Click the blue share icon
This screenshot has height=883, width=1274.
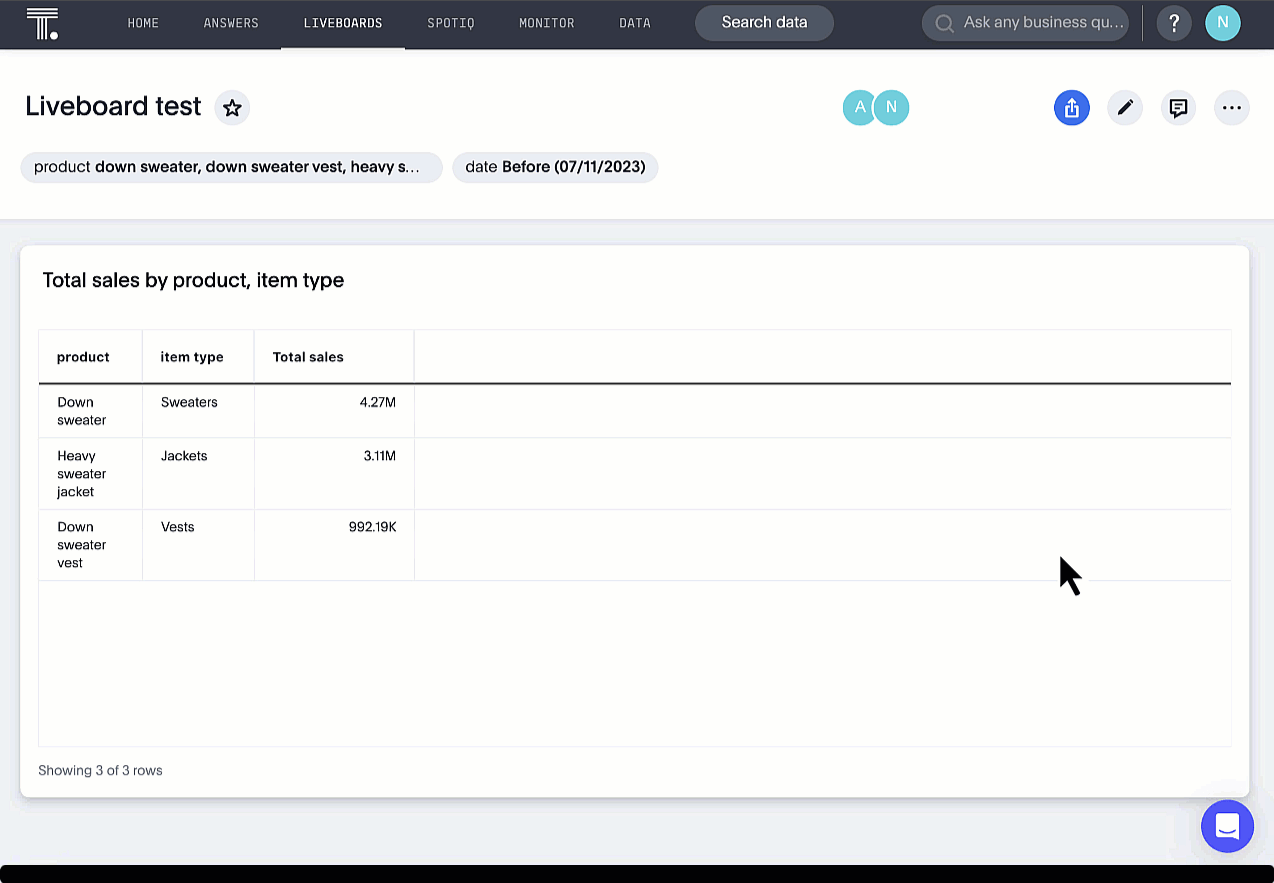[1071, 108]
